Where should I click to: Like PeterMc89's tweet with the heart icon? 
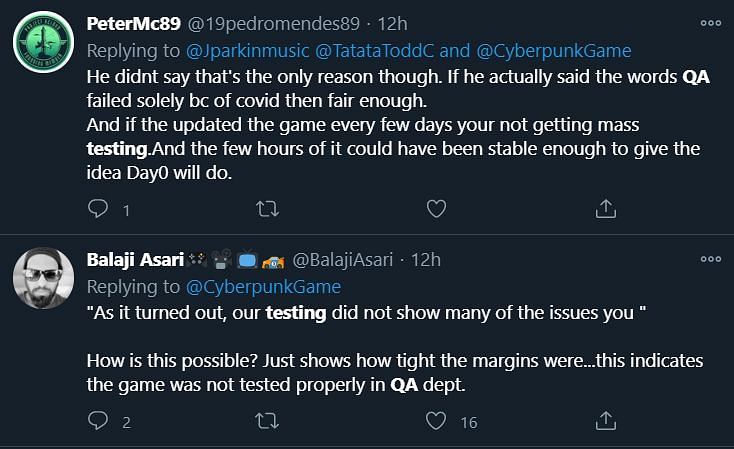coord(436,209)
